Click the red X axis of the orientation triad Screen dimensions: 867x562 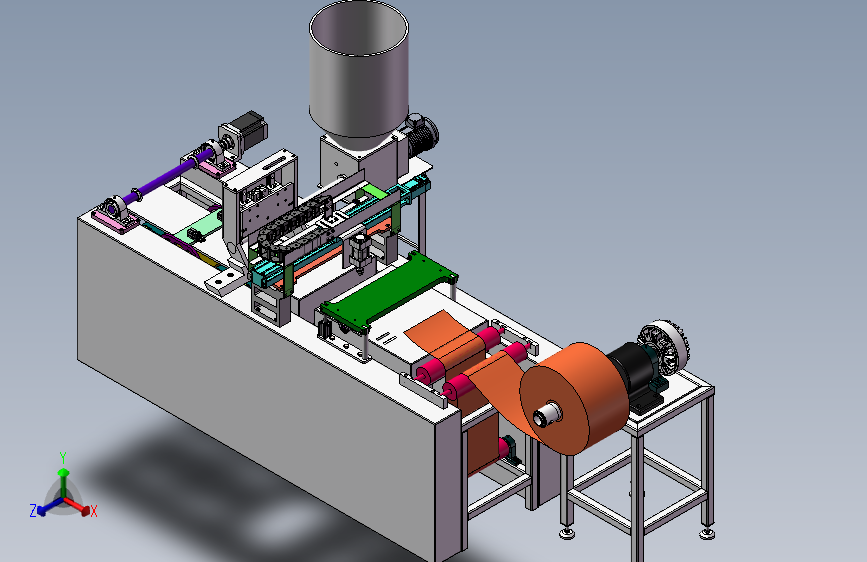(x=80, y=507)
